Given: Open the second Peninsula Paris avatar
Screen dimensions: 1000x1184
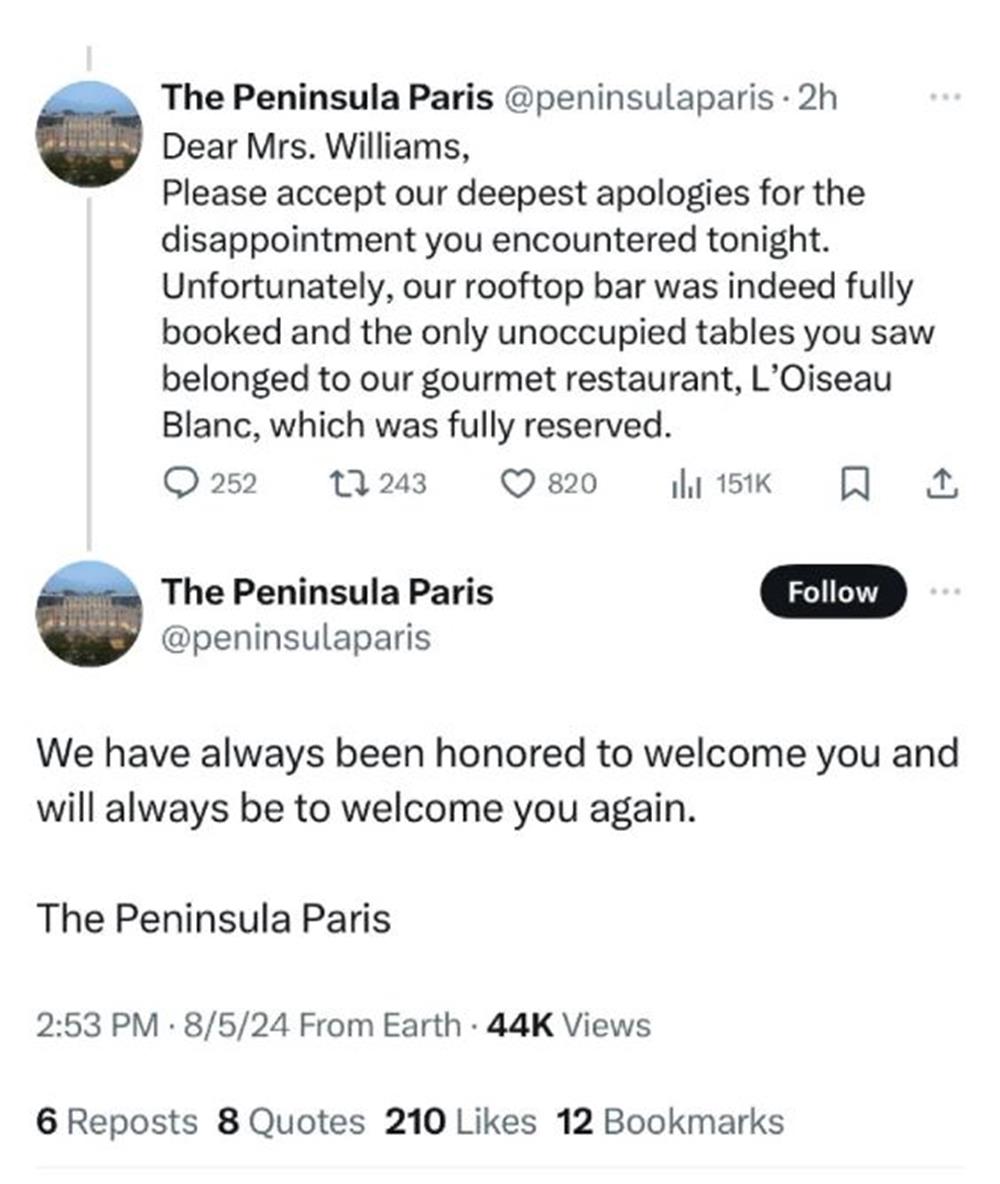Looking at the screenshot, I should pyautogui.click(x=89, y=613).
